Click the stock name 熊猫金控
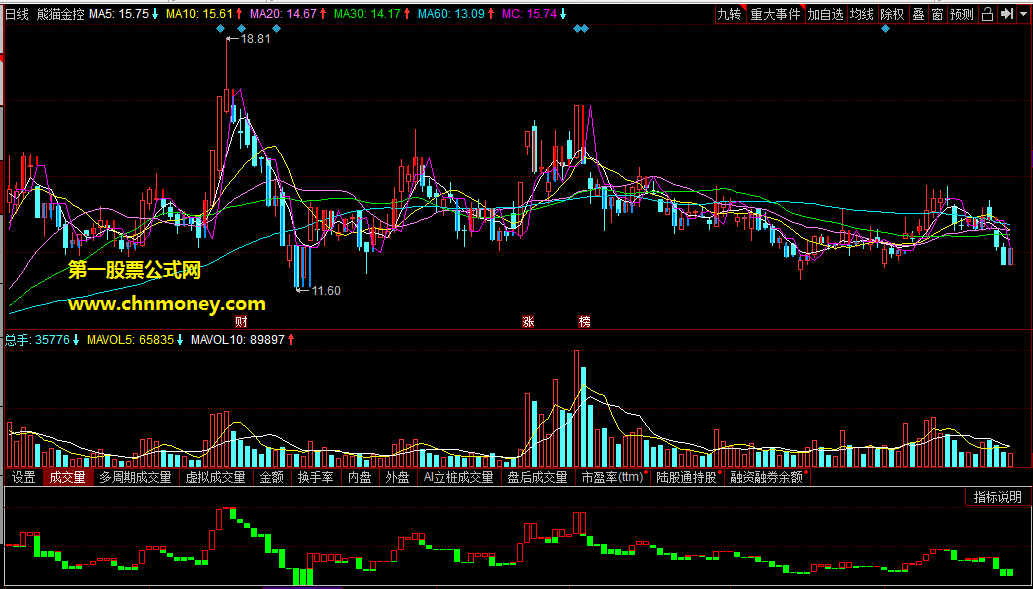This screenshot has height=589, width=1033. 61,14
